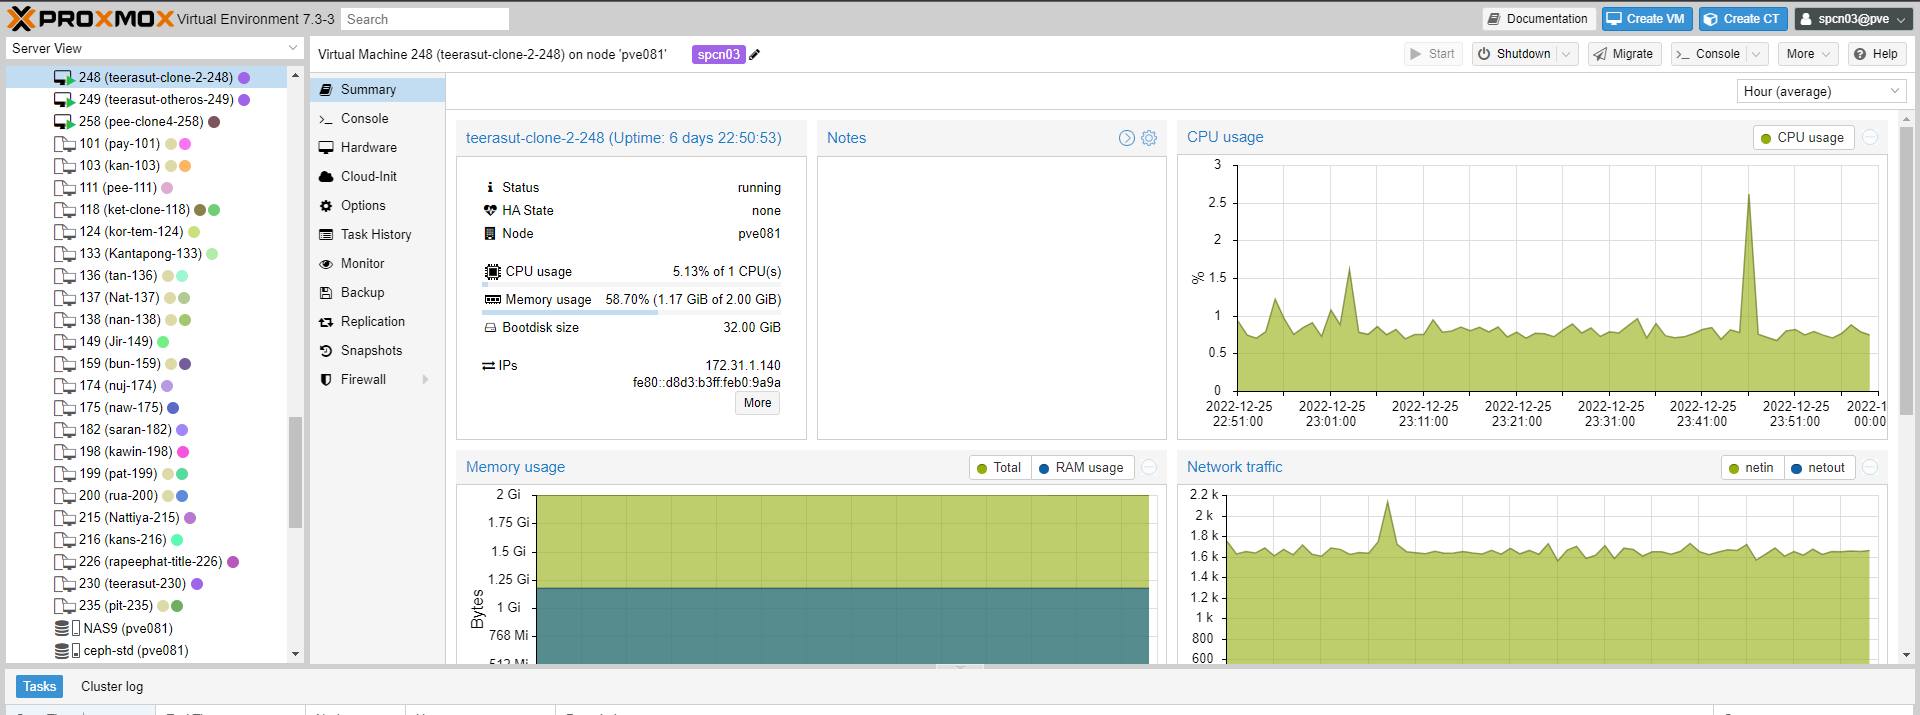Viewport: 1920px width, 715px height.
Task: Click the Memory usage progress bar
Action: tap(631, 312)
